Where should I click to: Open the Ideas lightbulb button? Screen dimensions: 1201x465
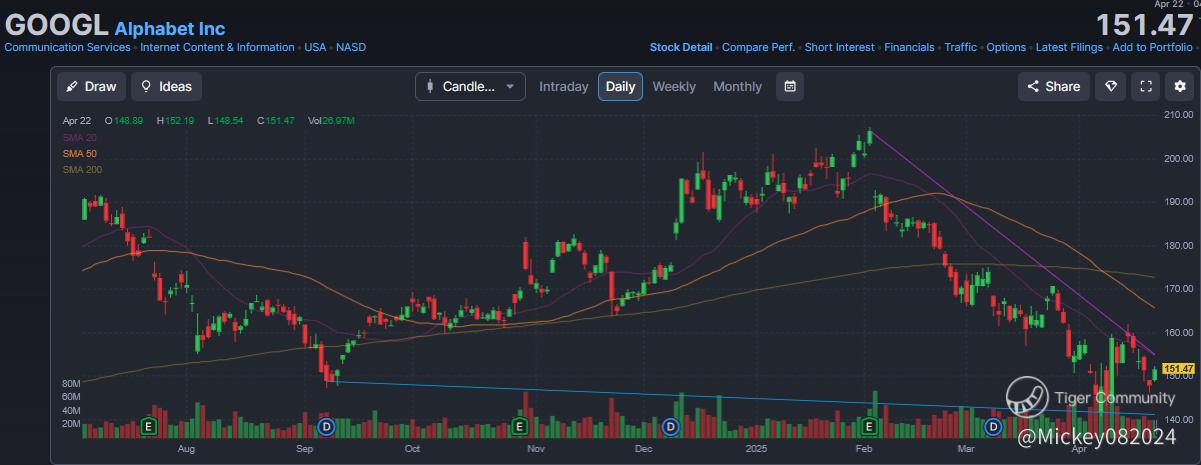167,86
